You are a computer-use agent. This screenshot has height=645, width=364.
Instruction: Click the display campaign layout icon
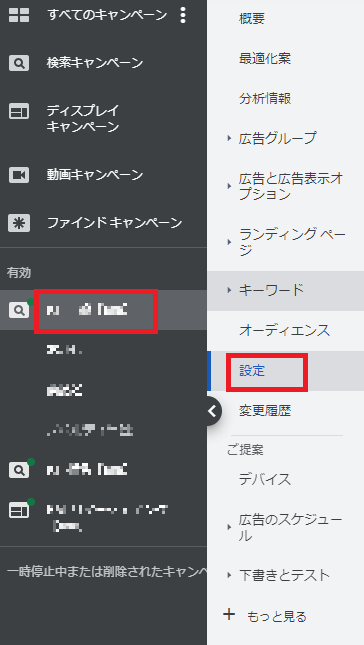(x=19, y=111)
